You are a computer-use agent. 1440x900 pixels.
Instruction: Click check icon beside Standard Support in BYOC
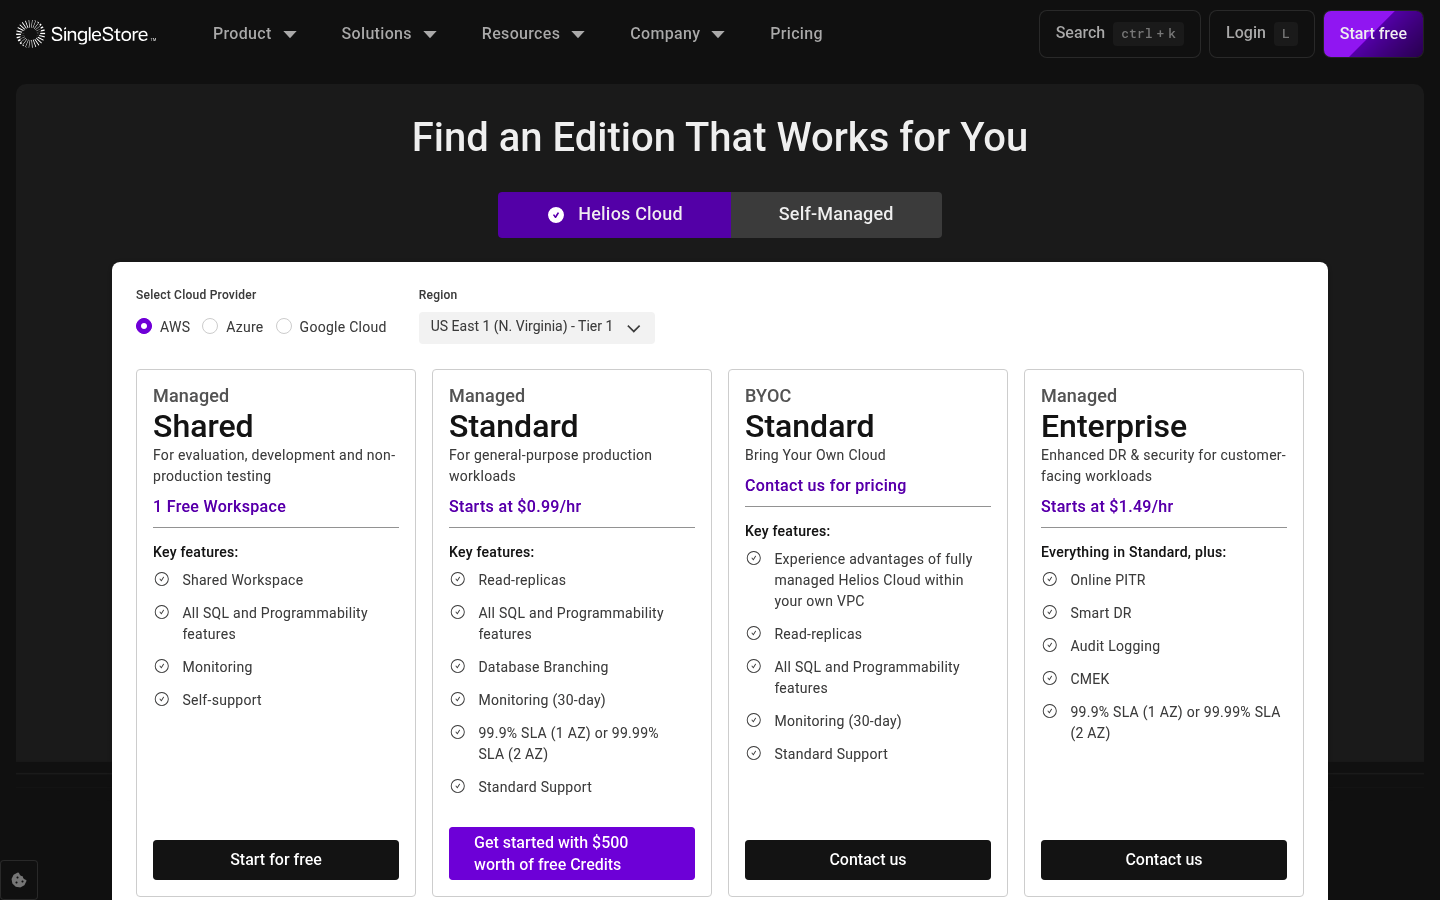754,753
